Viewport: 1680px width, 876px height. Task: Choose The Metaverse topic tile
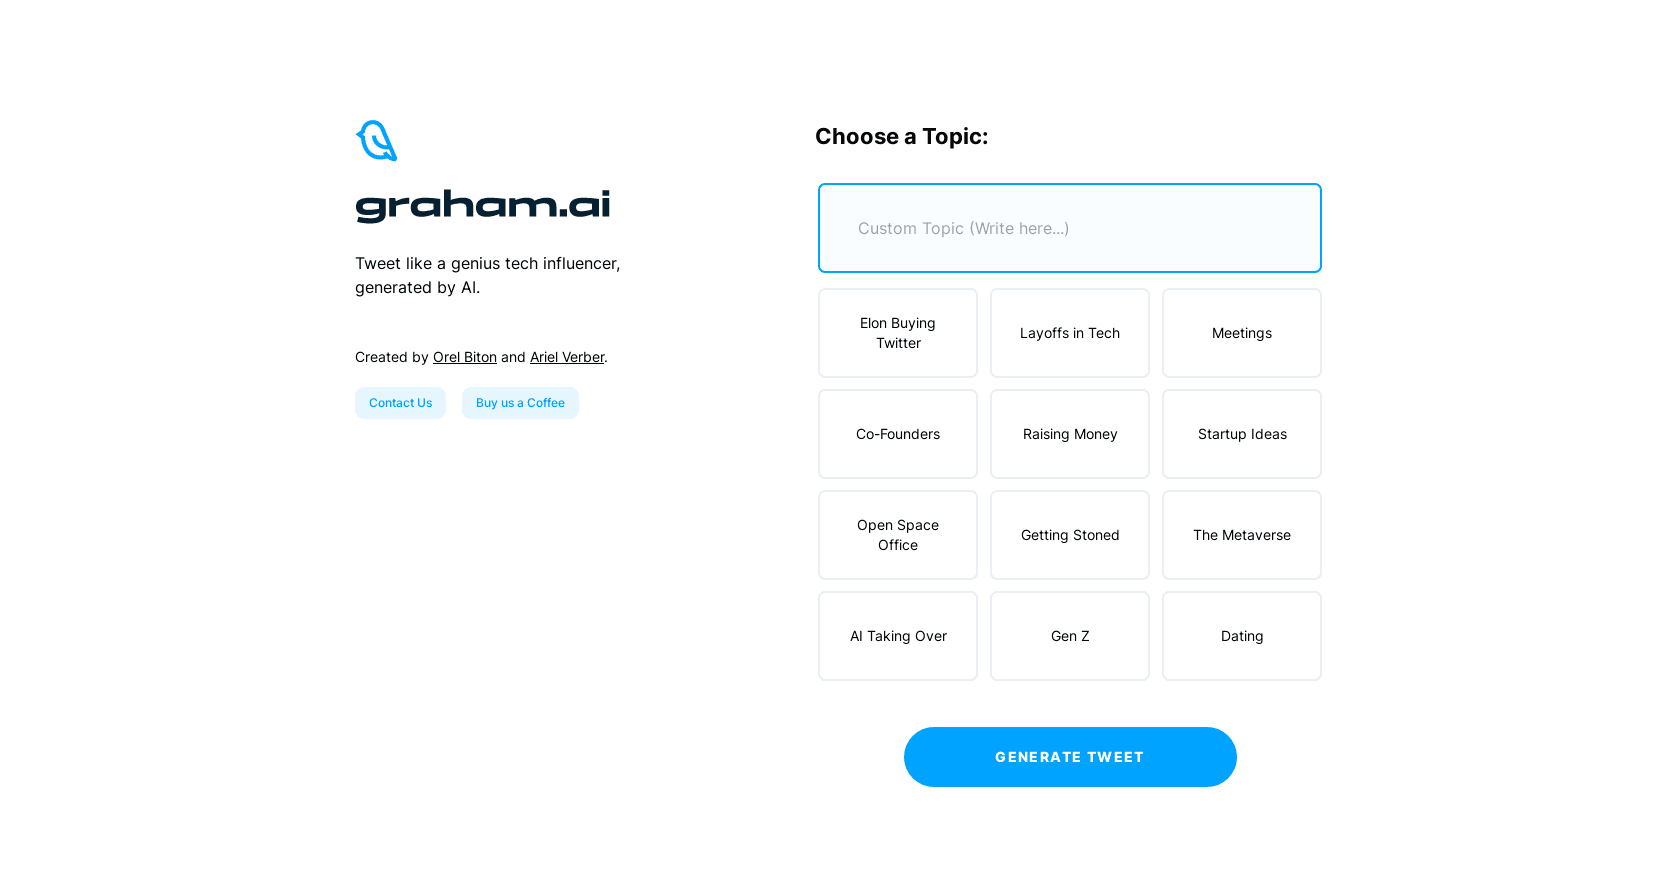(x=1242, y=535)
